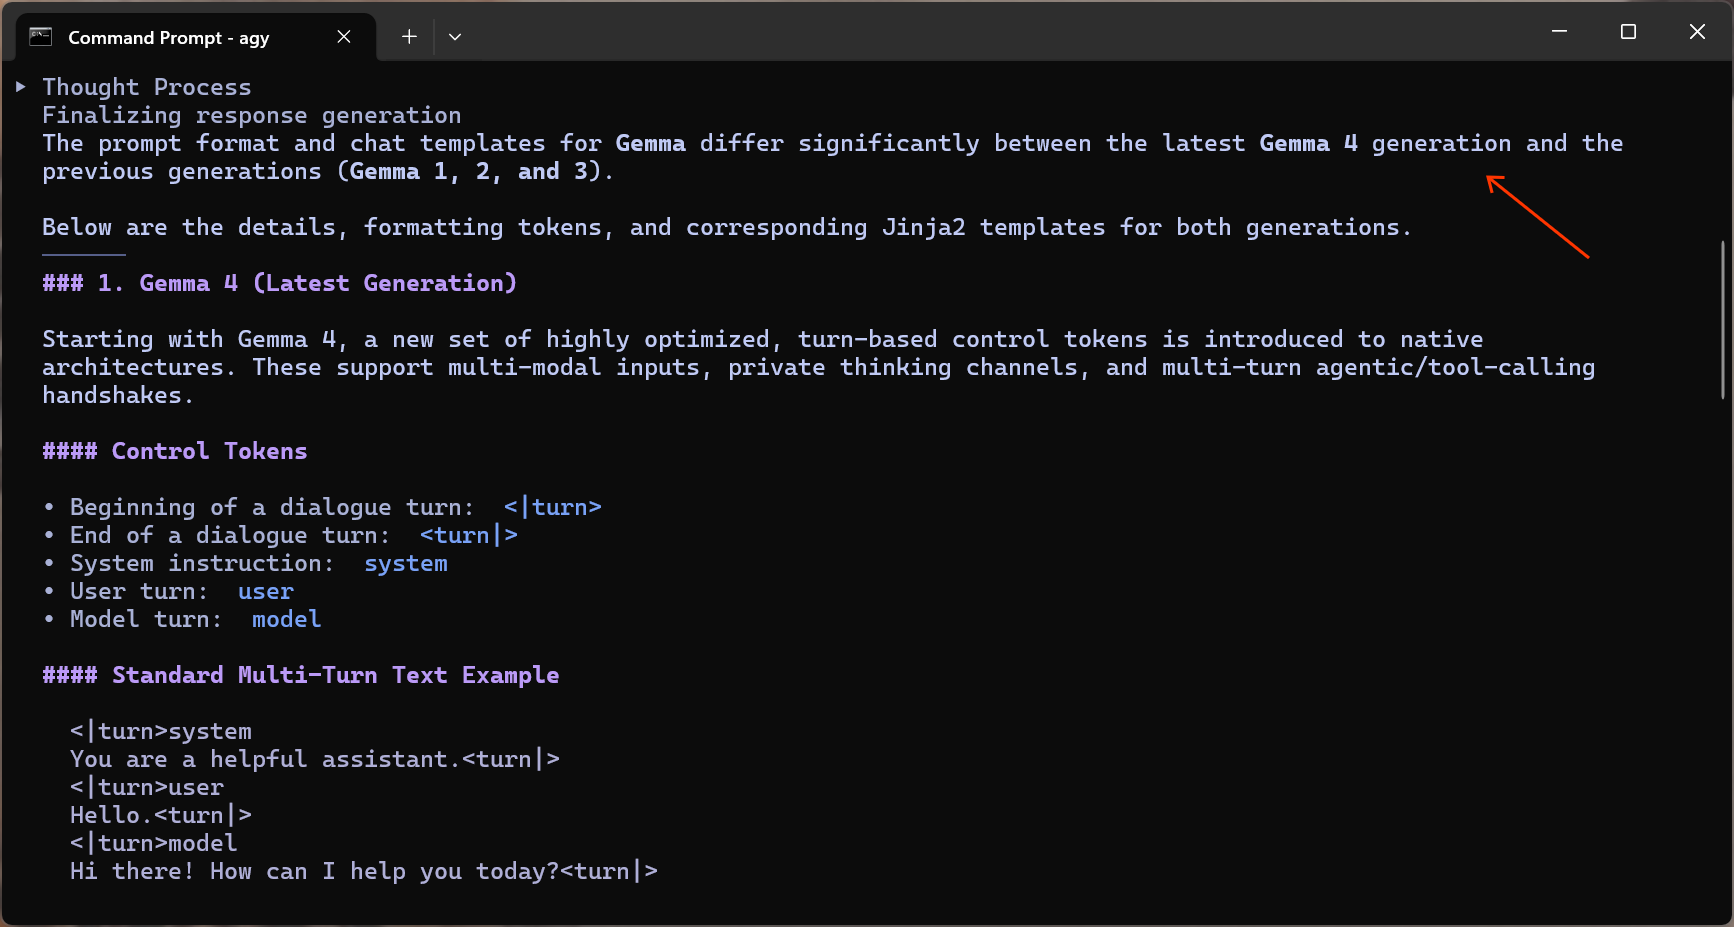
Task: Click the terminal icon on the Command Prompt tab
Action: coord(41,37)
